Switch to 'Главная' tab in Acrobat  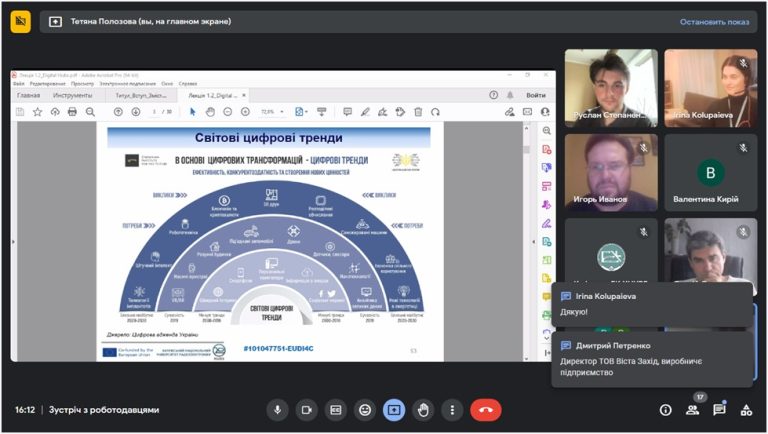point(28,96)
